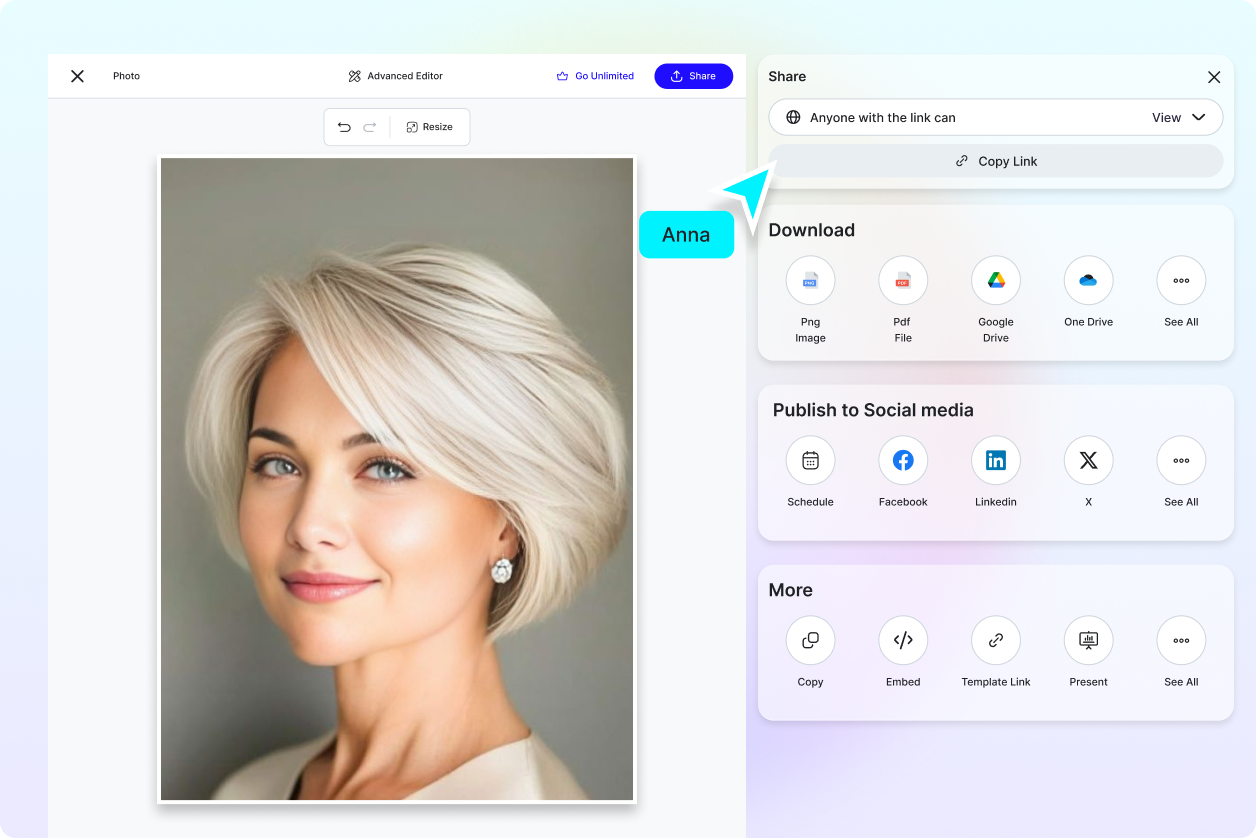Select the Linkedin sharing icon
The height and width of the screenshot is (838, 1256).
point(995,460)
